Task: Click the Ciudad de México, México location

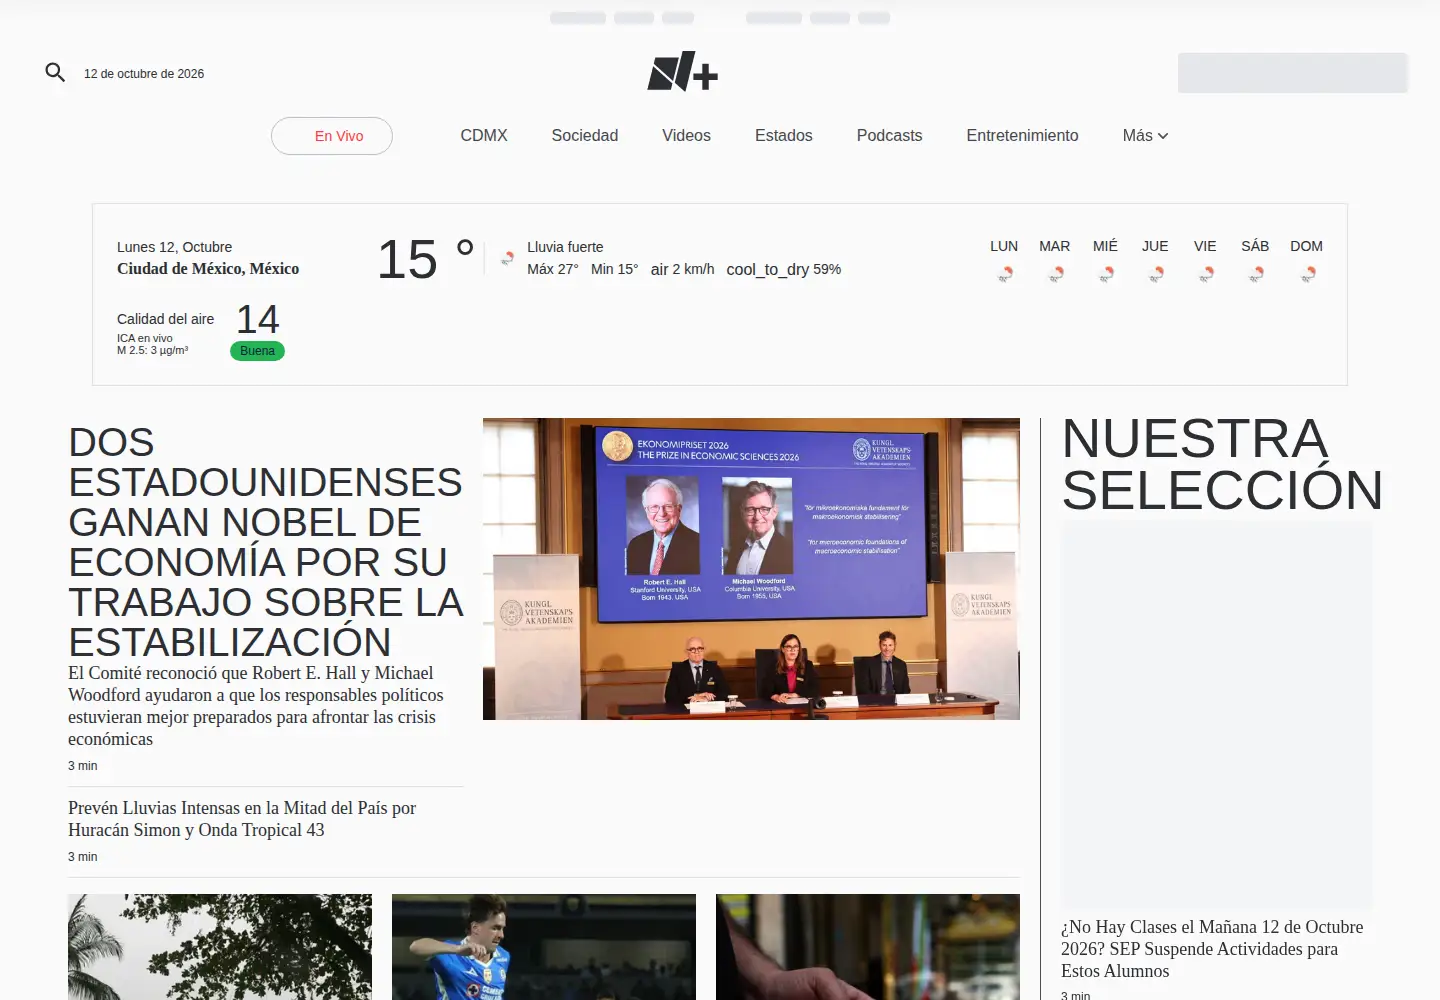Action: coord(208,268)
